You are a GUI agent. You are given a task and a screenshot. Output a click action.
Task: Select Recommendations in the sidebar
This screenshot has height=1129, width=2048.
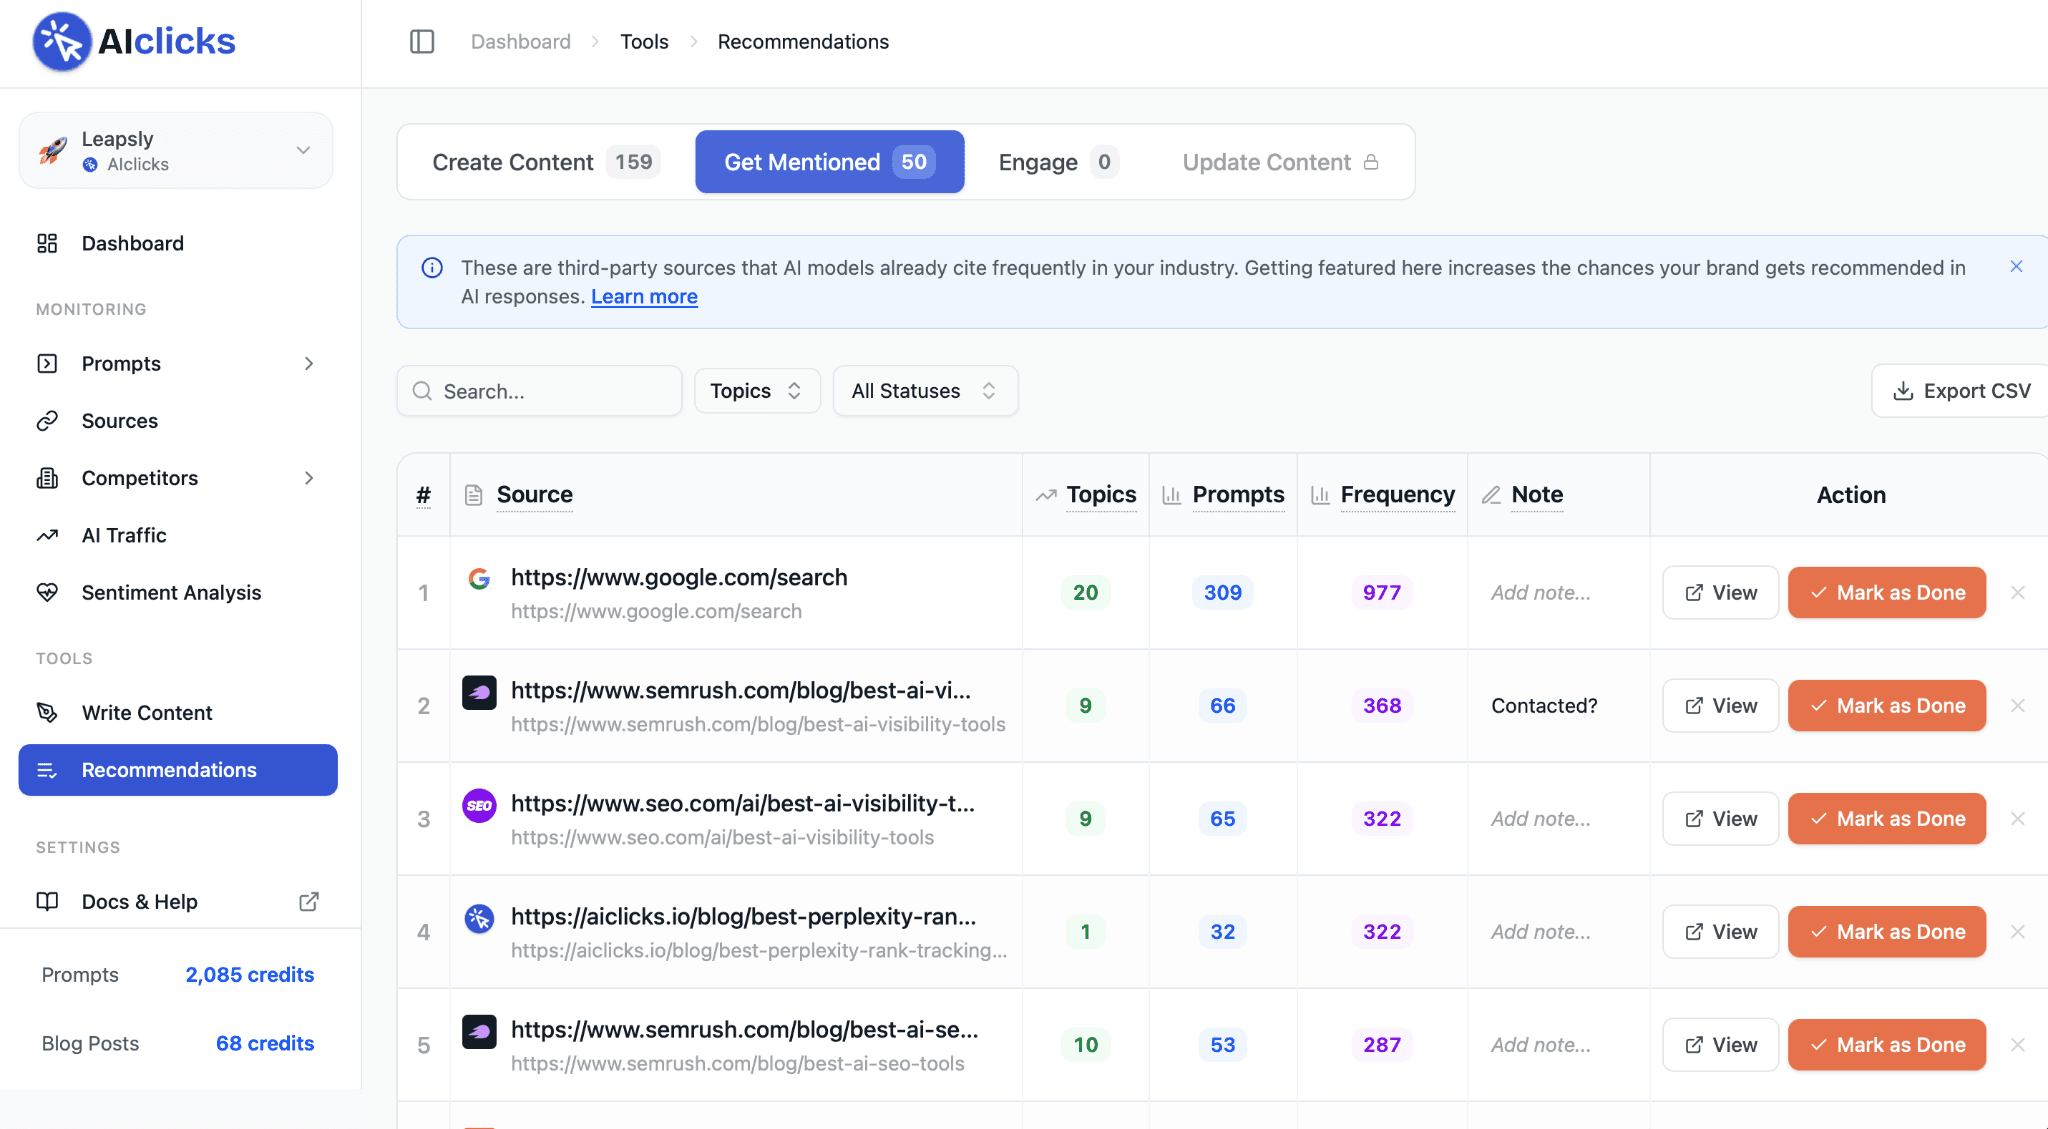tap(178, 770)
